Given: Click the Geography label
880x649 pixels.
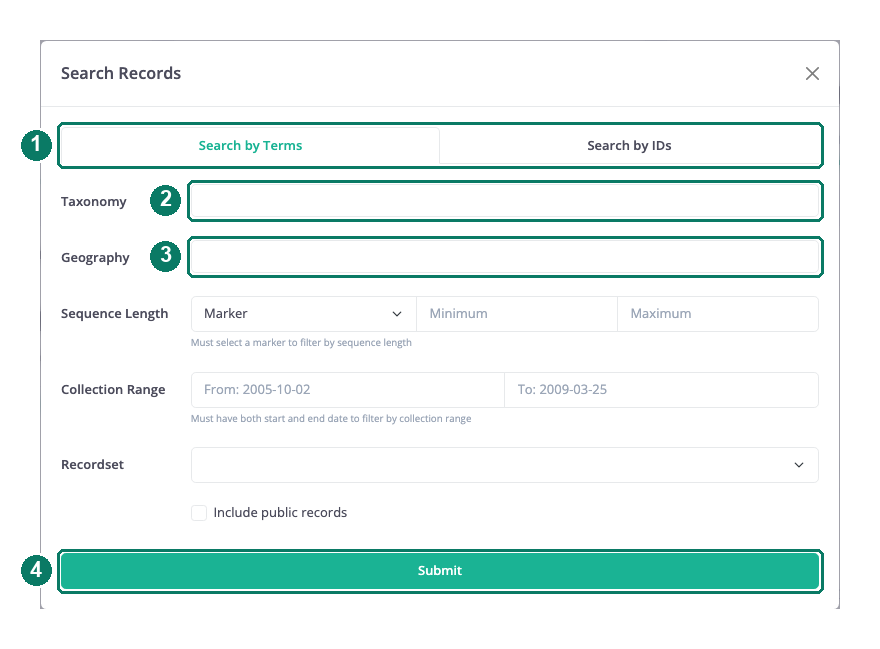Looking at the screenshot, I should pos(95,258).
